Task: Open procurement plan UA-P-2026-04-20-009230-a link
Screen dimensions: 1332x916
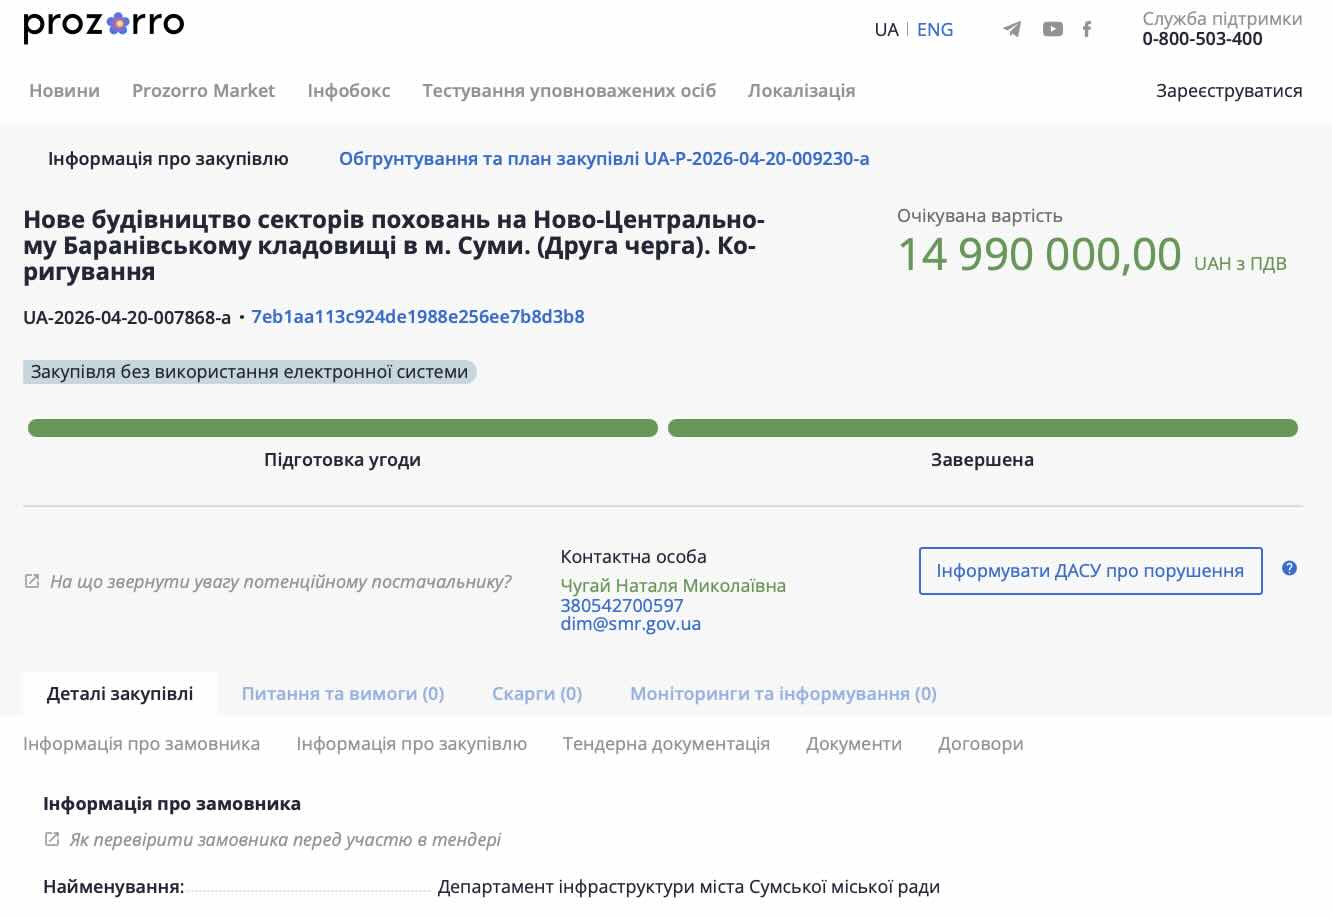Action: point(603,159)
